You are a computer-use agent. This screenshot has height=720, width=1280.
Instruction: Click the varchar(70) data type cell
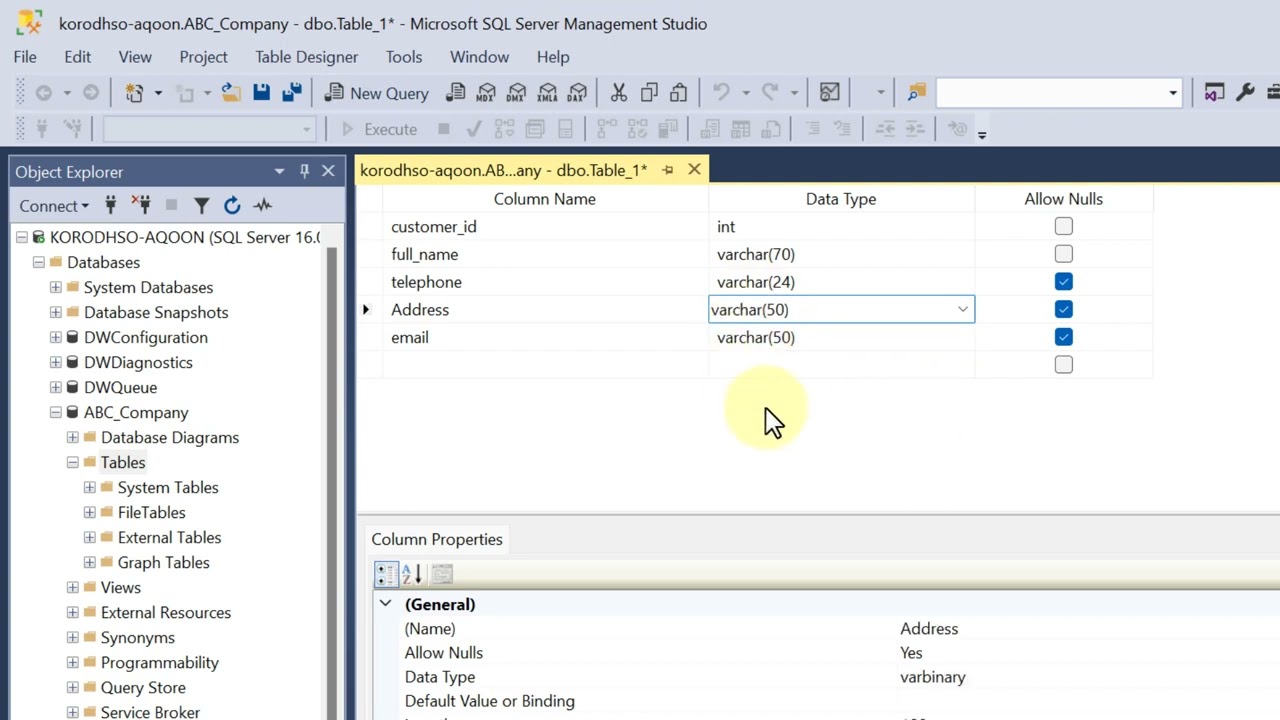coord(841,254)
